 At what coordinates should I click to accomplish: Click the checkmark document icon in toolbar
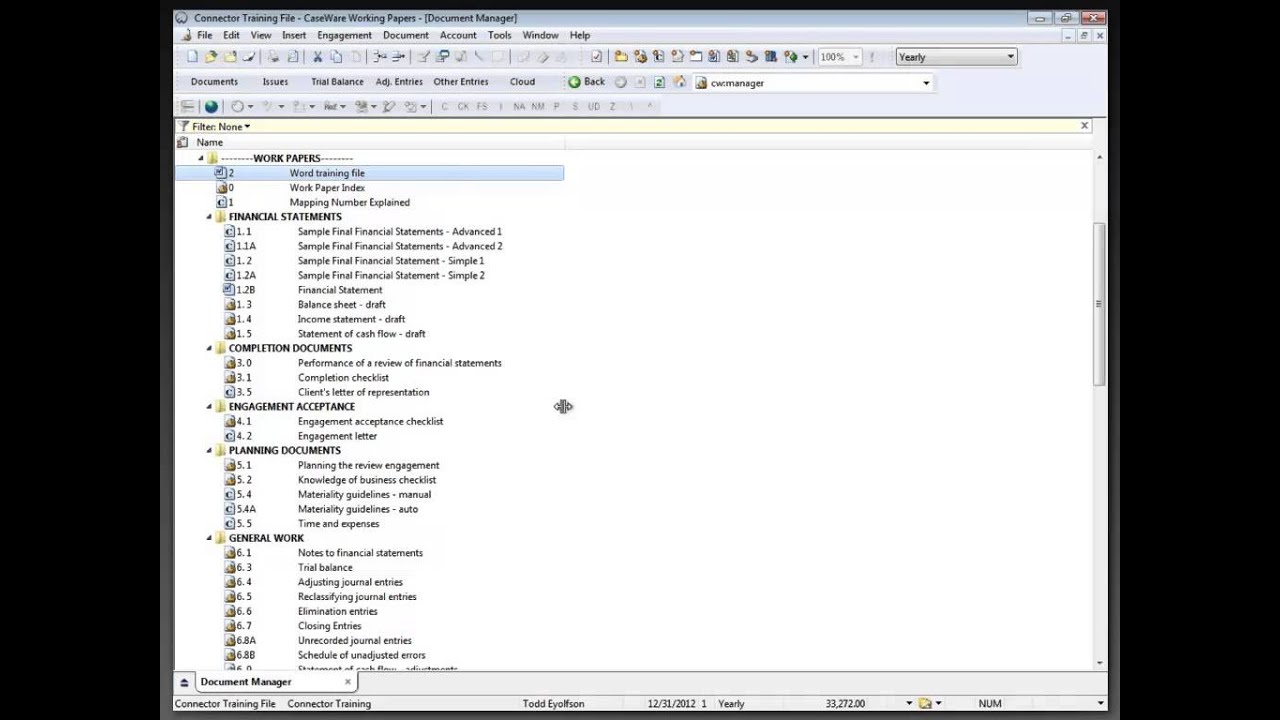click(597, 57)
